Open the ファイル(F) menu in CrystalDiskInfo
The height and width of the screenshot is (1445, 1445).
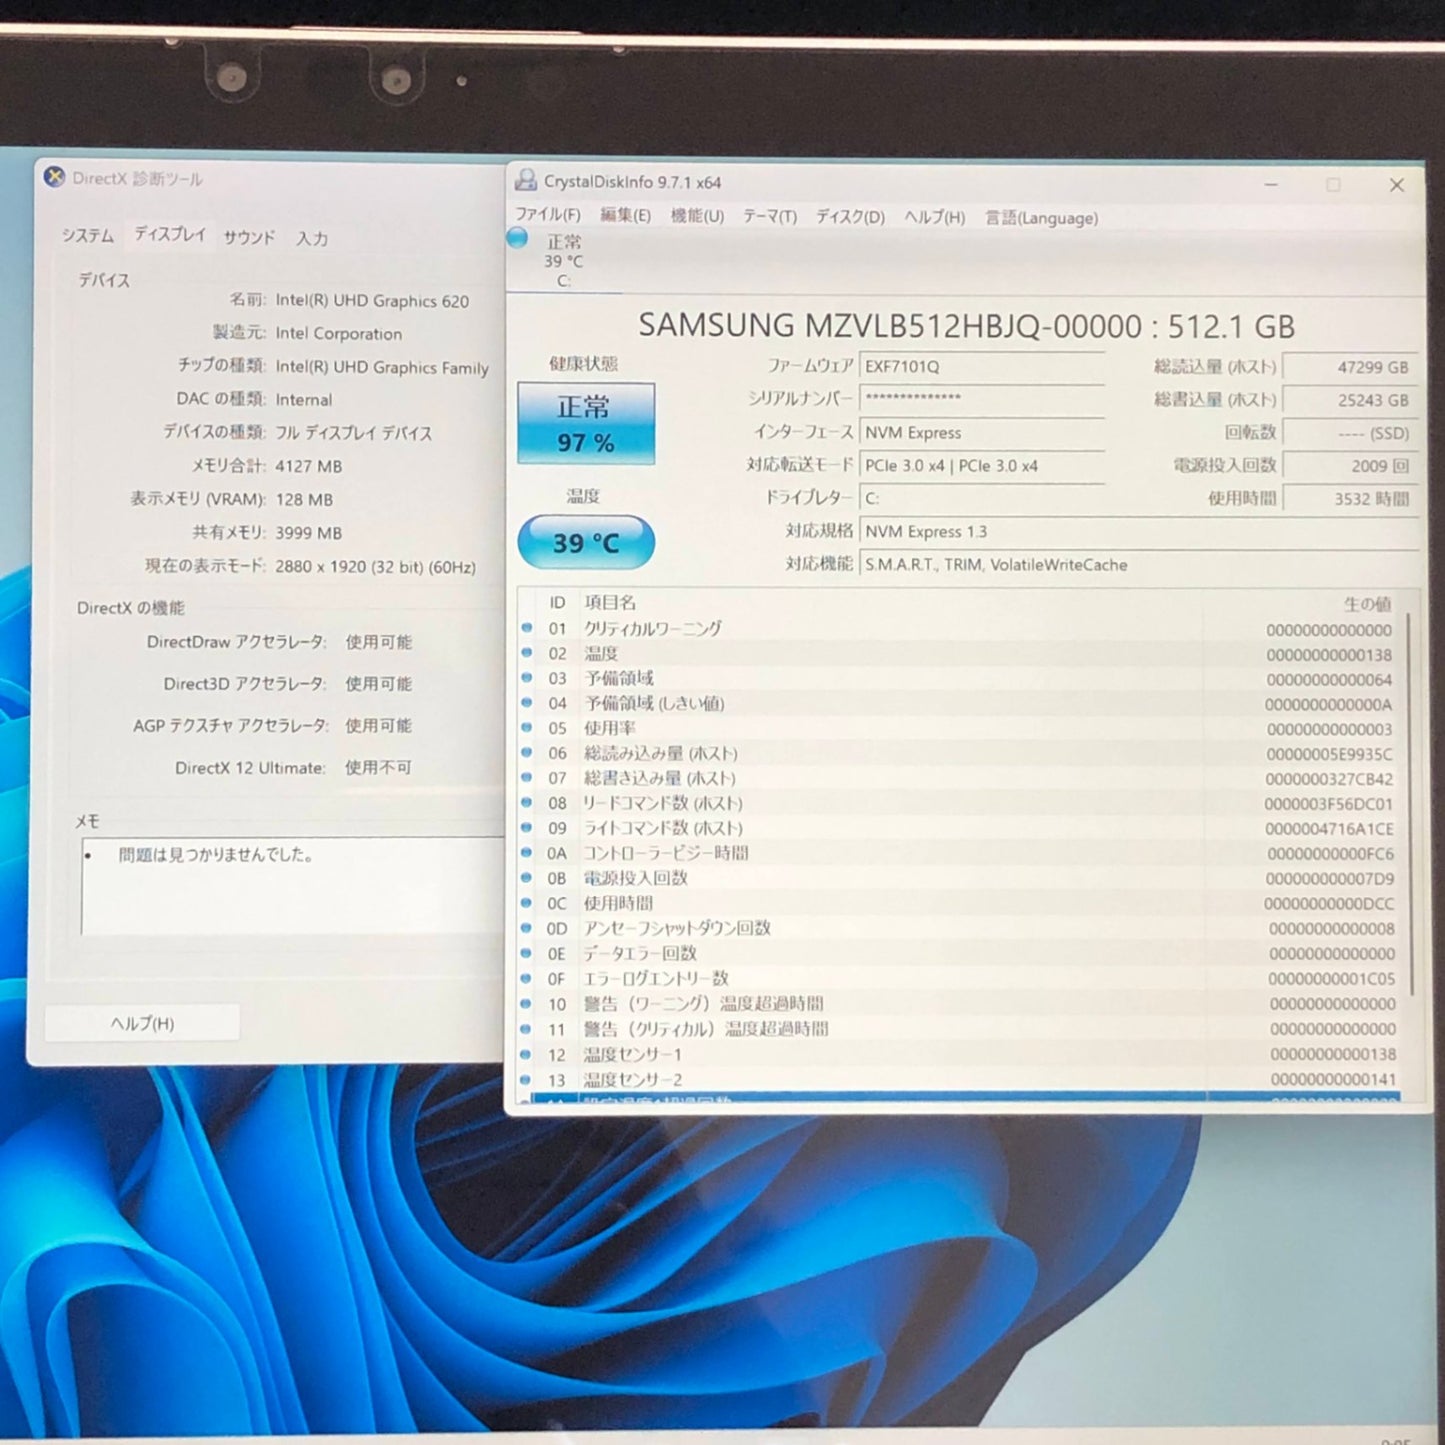click(547, 215)
